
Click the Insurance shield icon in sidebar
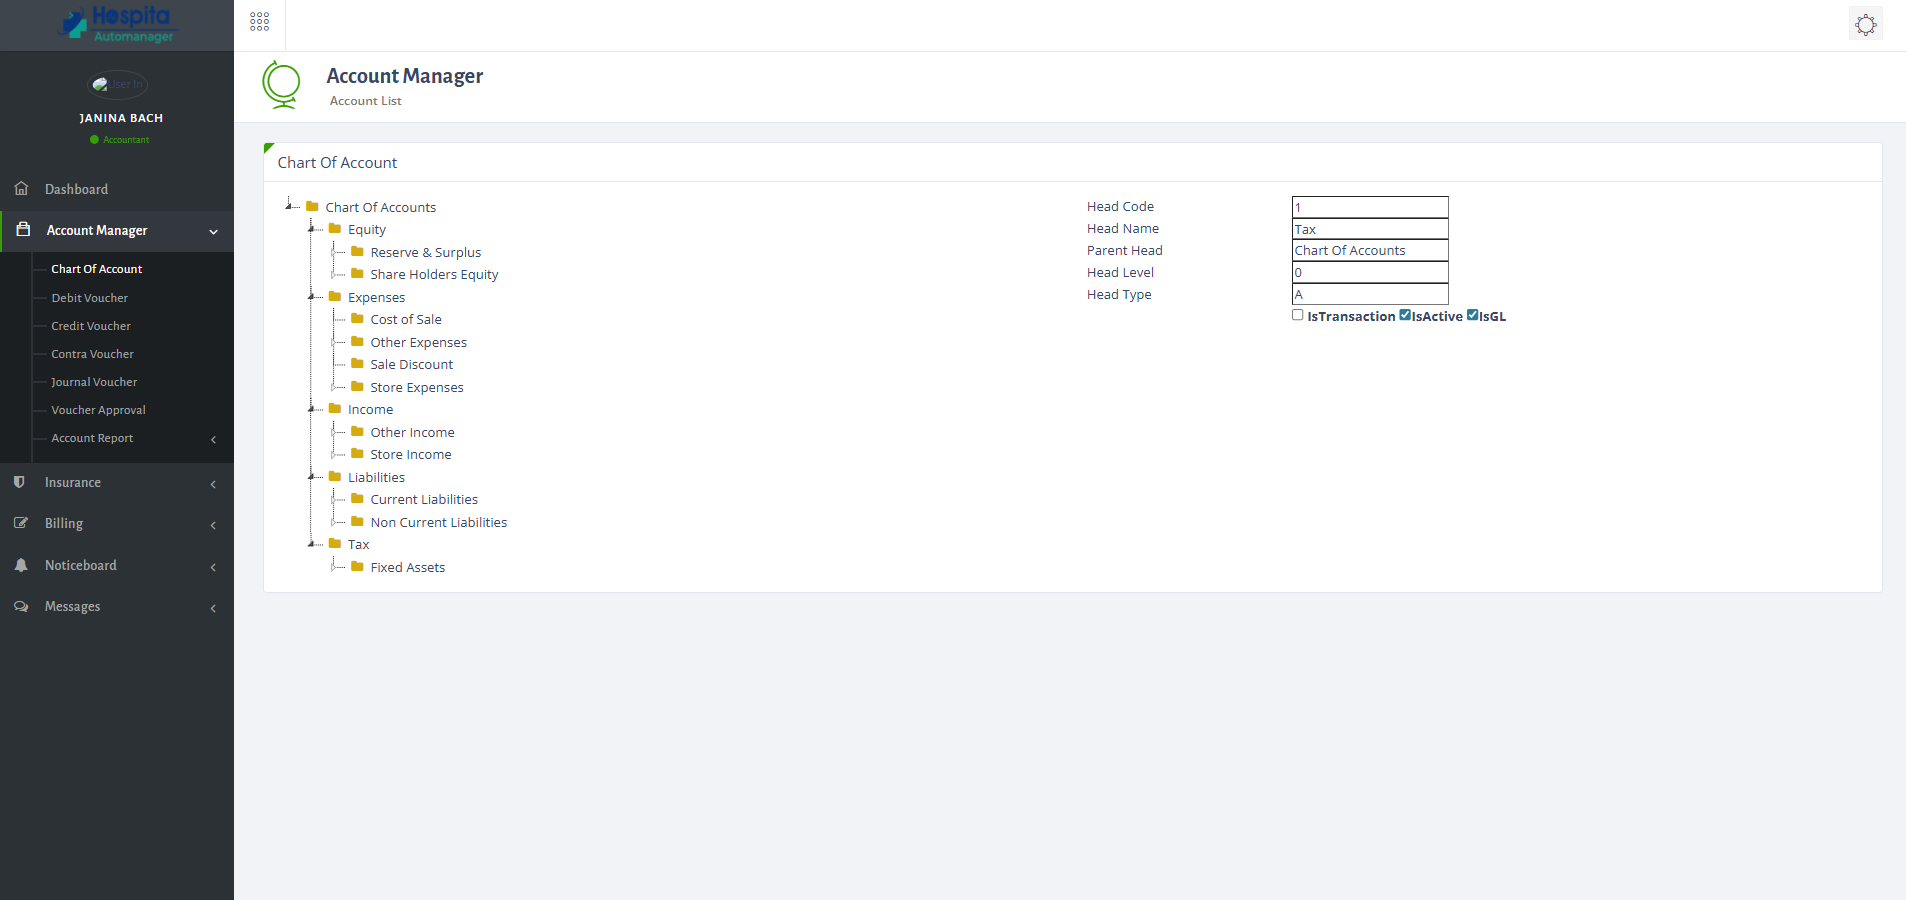(x=21, y=482)
